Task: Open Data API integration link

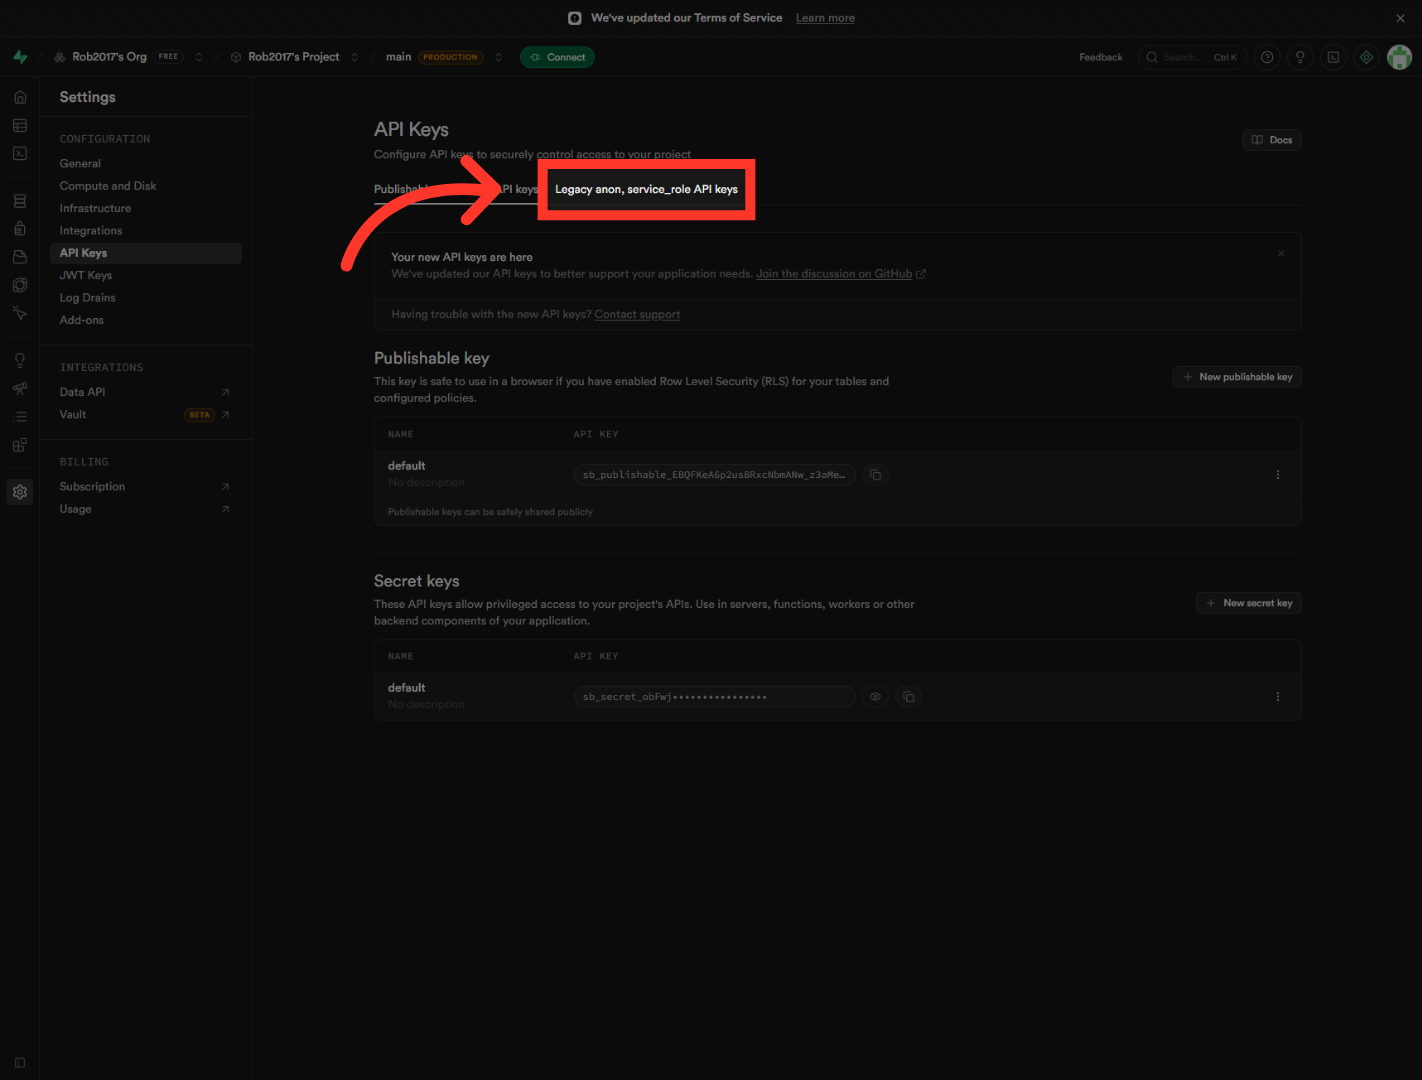Action: click(146, 392)
